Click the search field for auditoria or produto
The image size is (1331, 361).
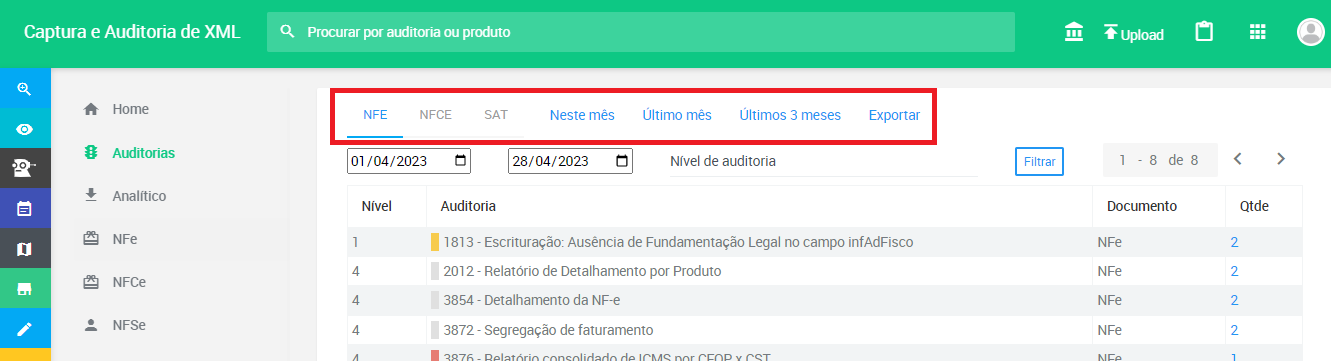(x=641, y=32)
